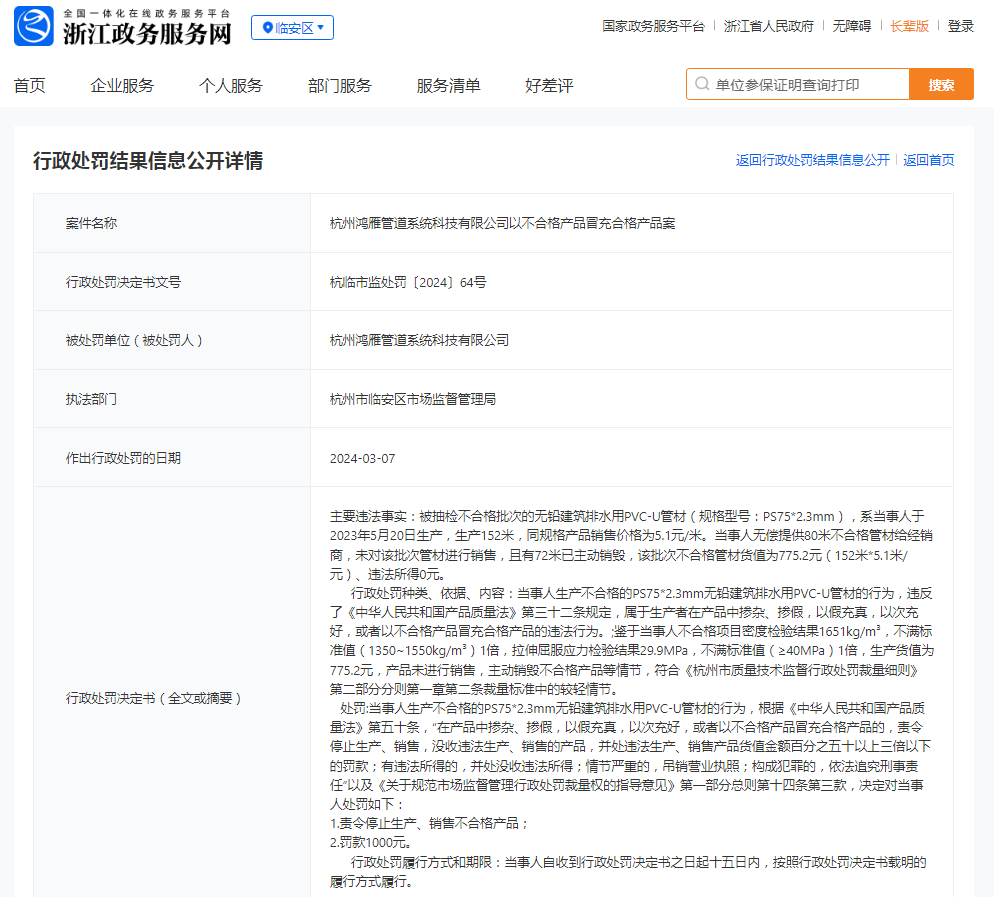Select the 行政处罚结果信息公开详情 heading
Screen dimensions: 994x897
click(x=148, y=161)
